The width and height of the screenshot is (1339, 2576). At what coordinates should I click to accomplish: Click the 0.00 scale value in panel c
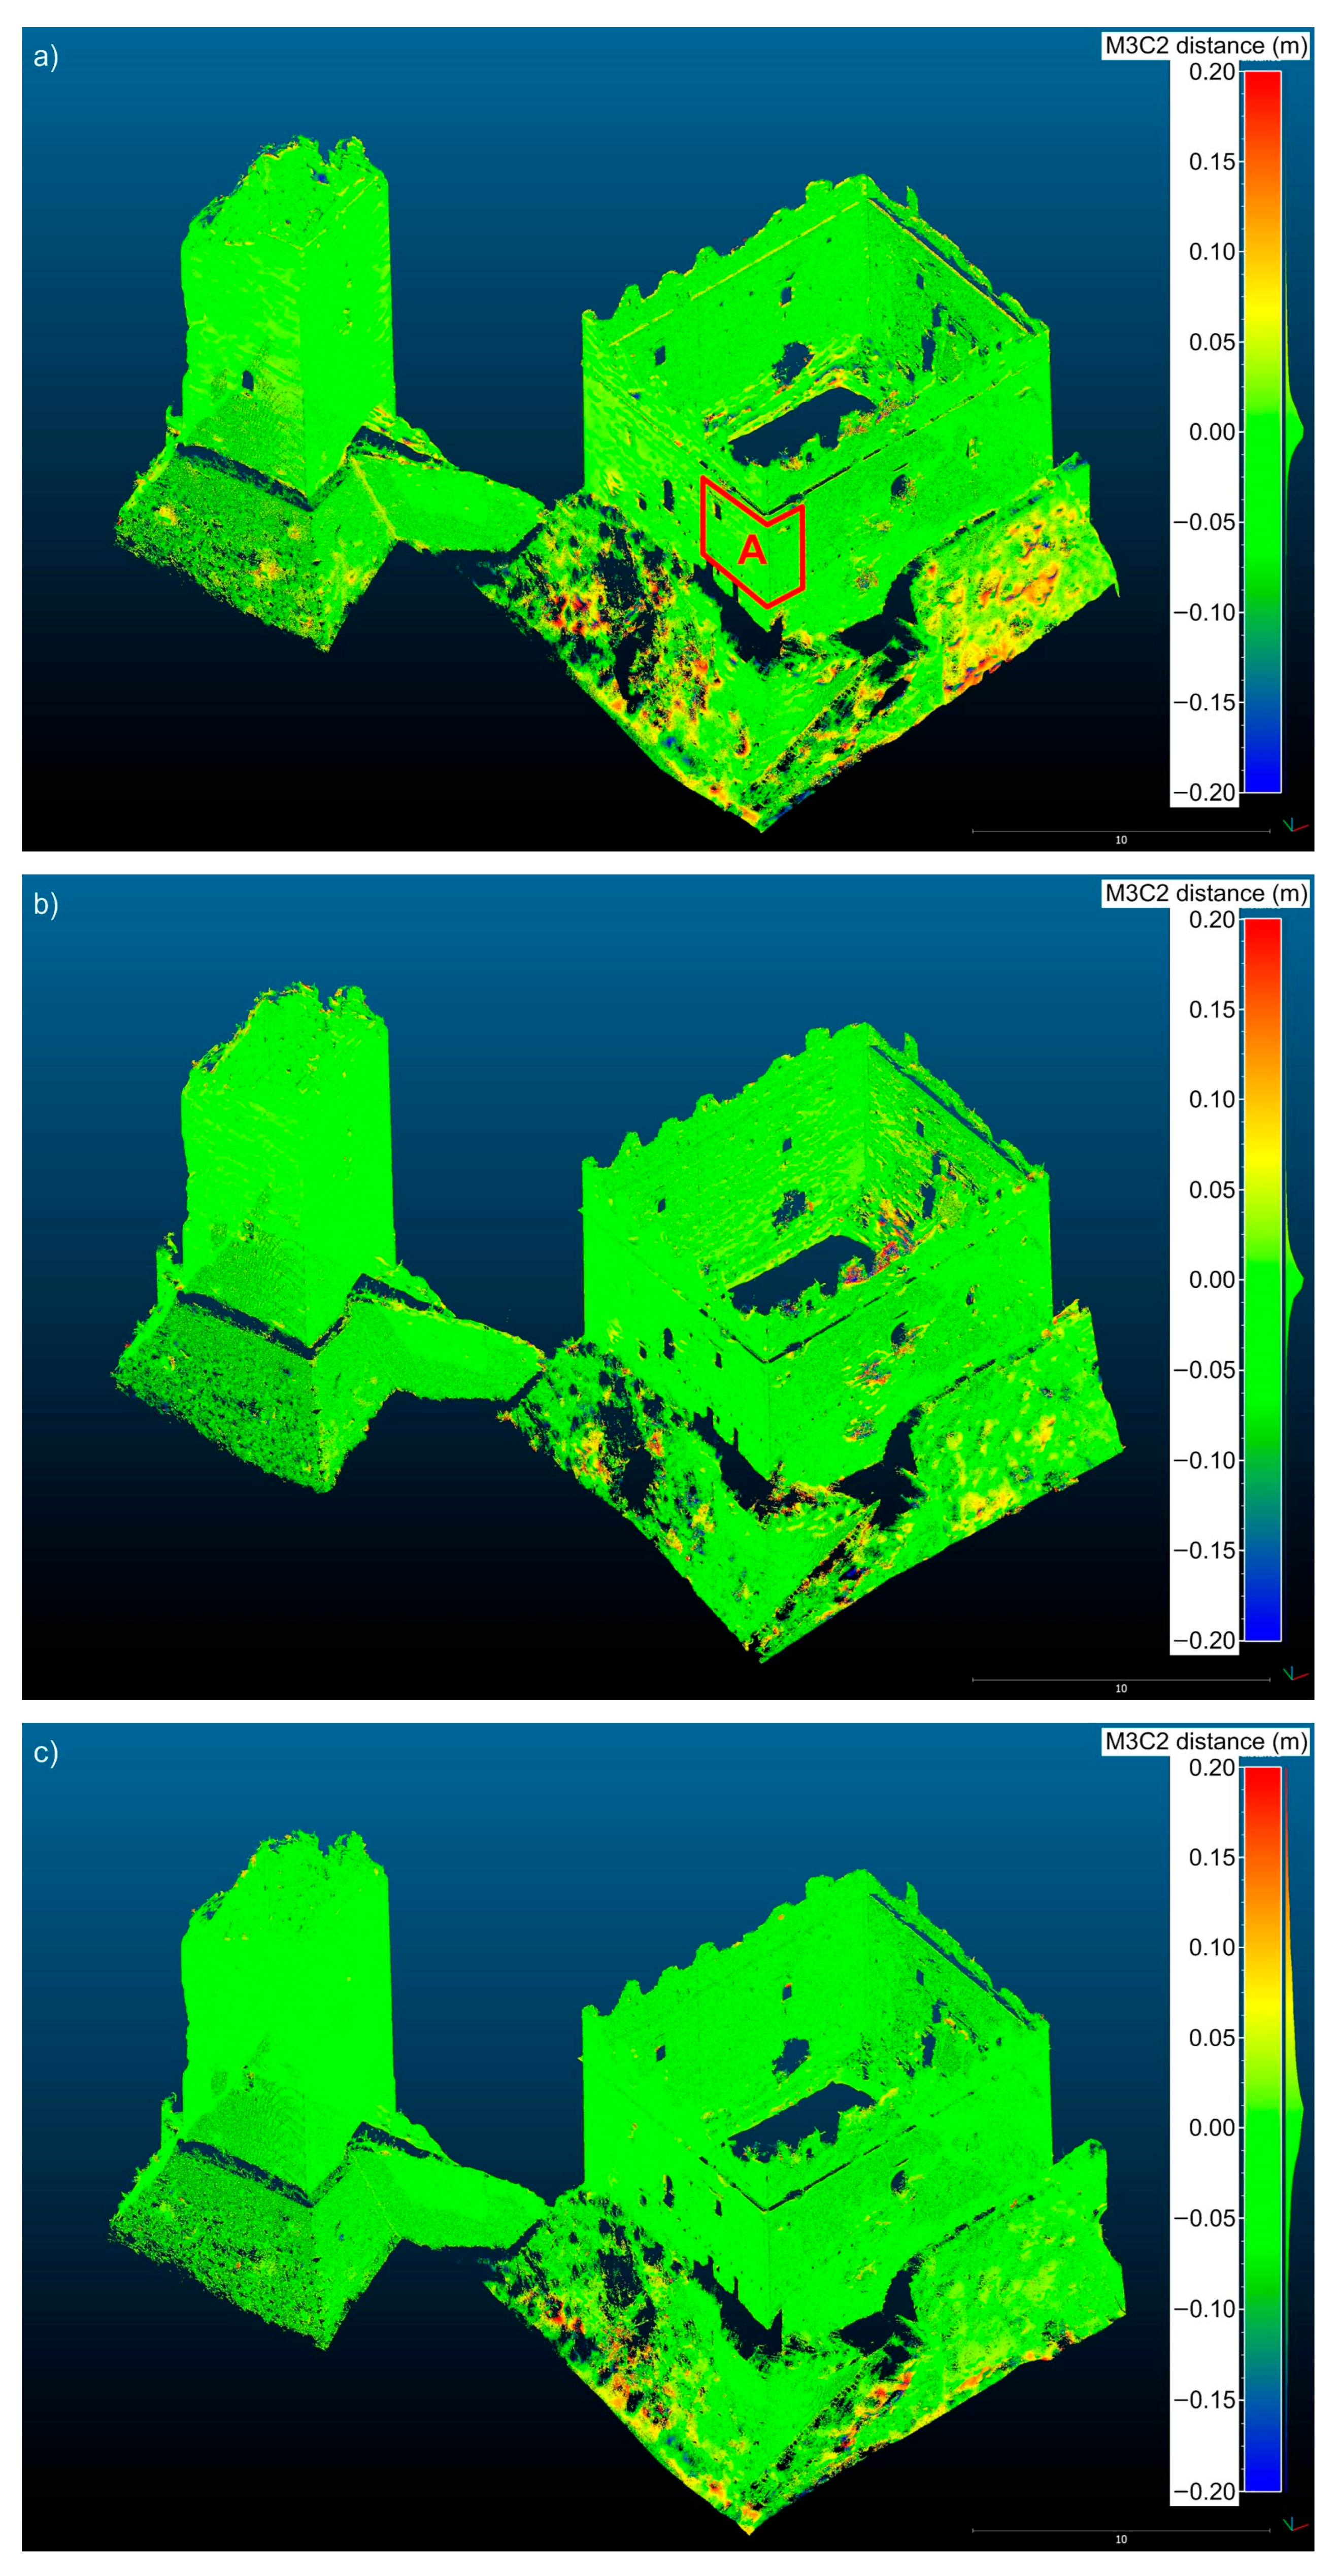1212,2128
